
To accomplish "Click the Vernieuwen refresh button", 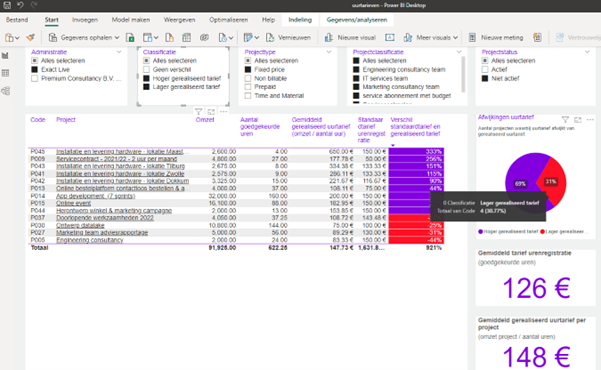I will 288,38.
